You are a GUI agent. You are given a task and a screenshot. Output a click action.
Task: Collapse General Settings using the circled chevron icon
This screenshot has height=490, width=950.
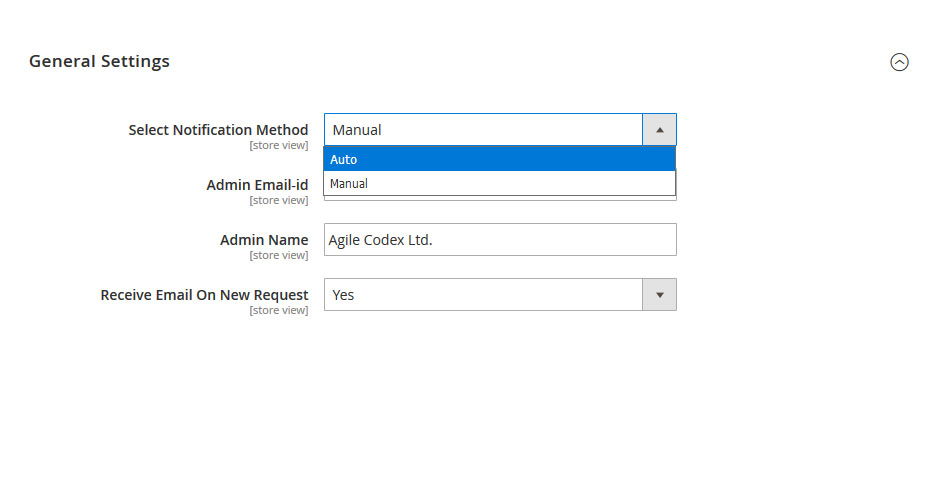[899, 62]
